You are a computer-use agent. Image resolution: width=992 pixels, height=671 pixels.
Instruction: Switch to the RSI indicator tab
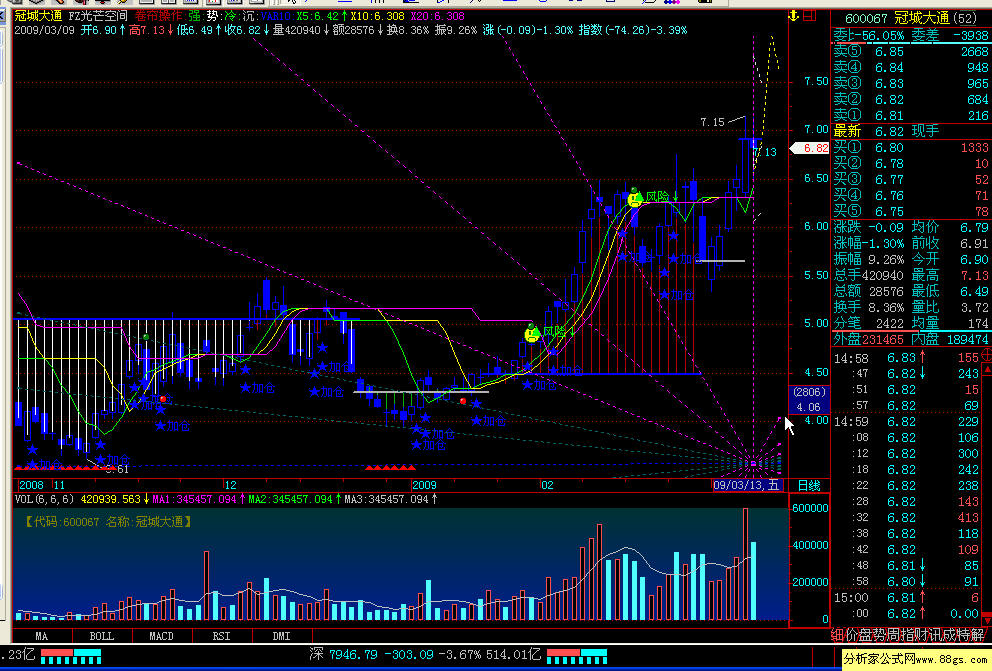point(221,636)
